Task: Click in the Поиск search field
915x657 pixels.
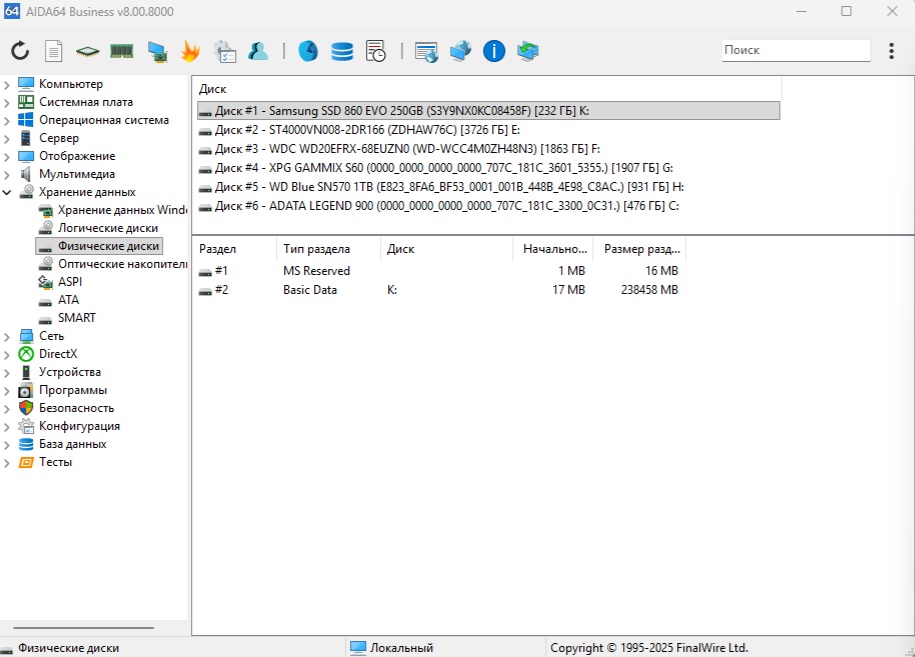Action: [795, 50]
